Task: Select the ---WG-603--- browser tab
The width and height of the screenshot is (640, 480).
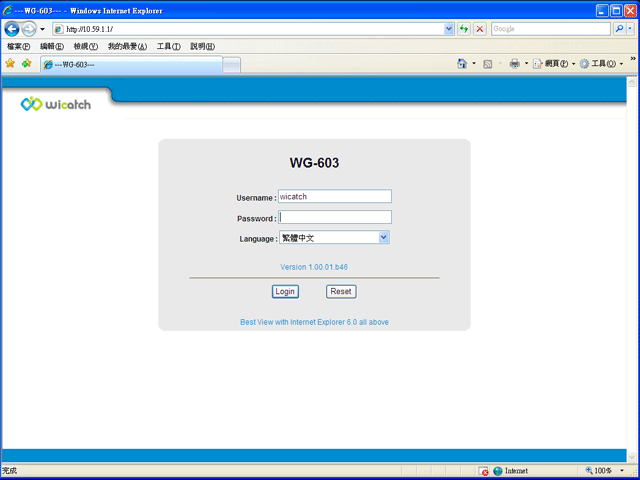Action: coord(131,64)
